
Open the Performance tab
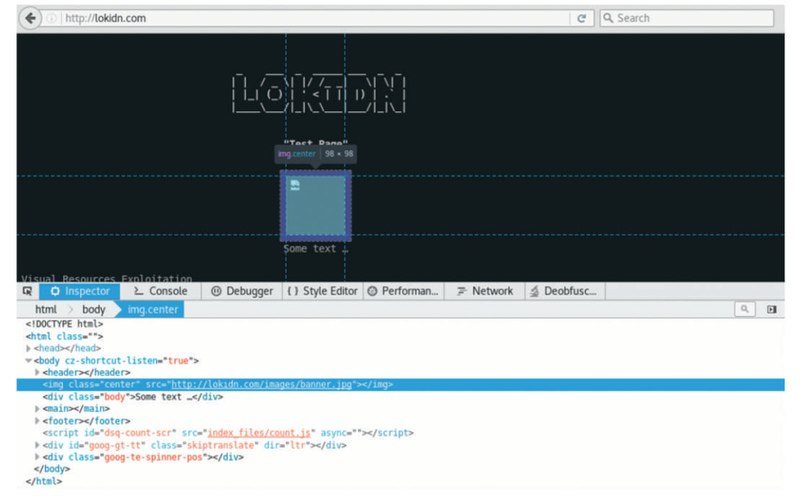tap(404, 291)
